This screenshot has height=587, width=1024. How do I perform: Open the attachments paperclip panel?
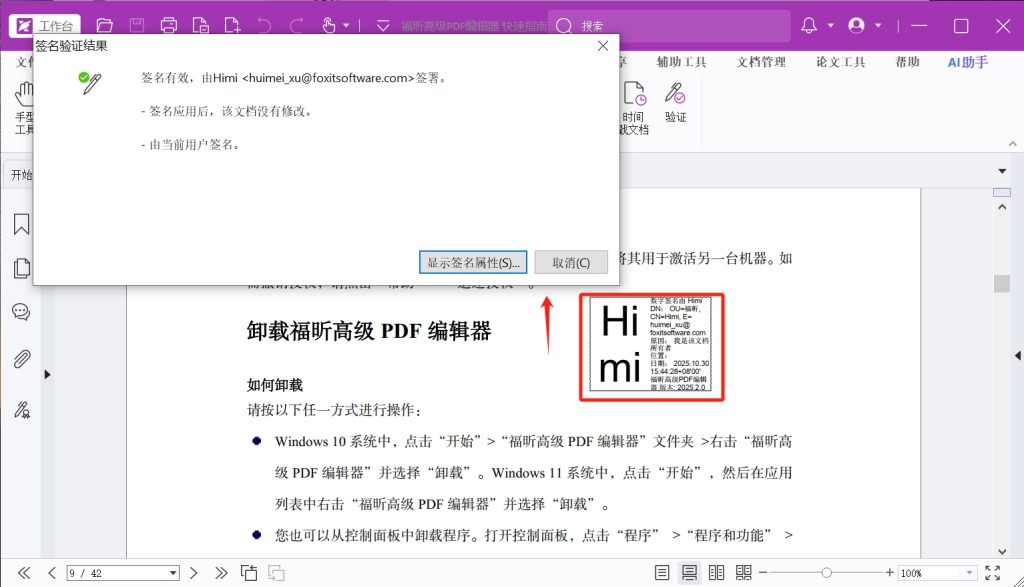click(x=21, y=359)
